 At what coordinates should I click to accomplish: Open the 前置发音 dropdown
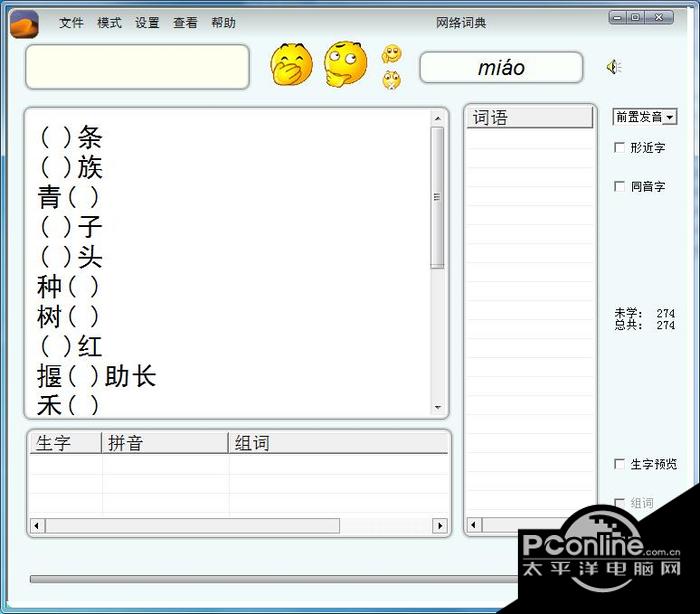click(645, 117)
